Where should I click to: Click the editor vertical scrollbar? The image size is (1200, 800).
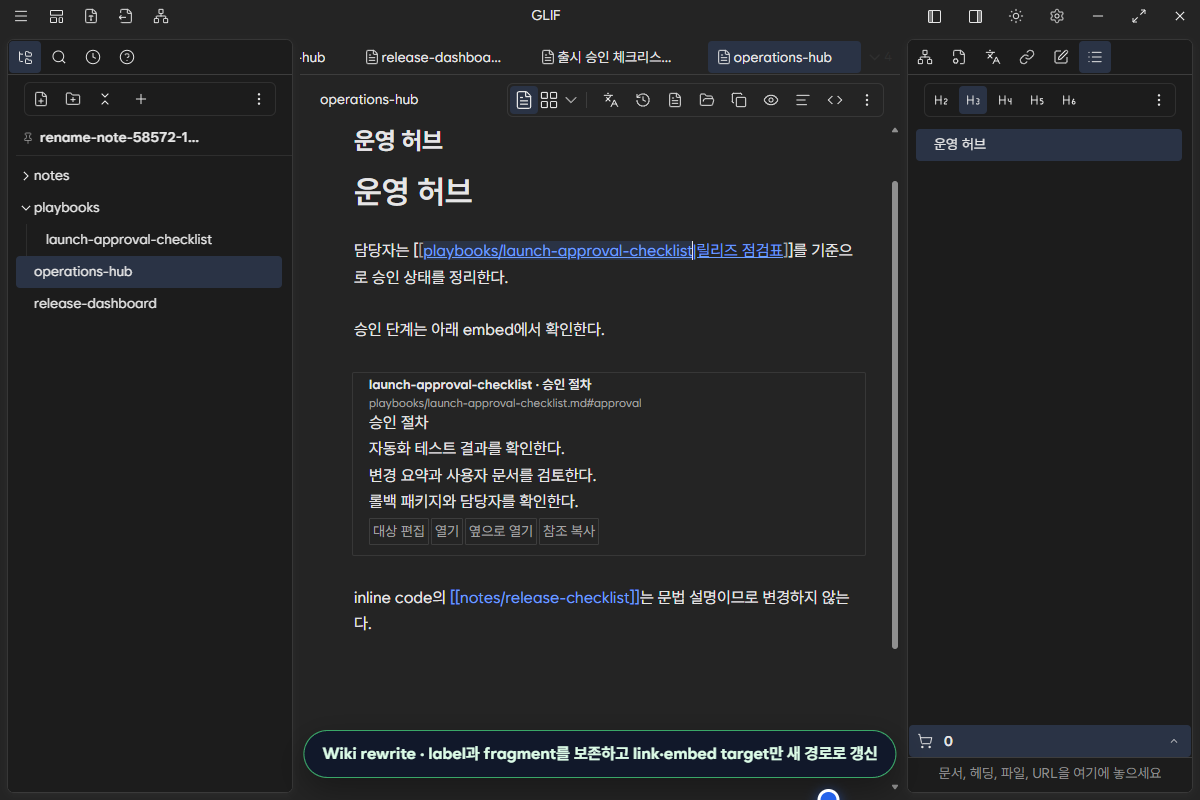894,414
